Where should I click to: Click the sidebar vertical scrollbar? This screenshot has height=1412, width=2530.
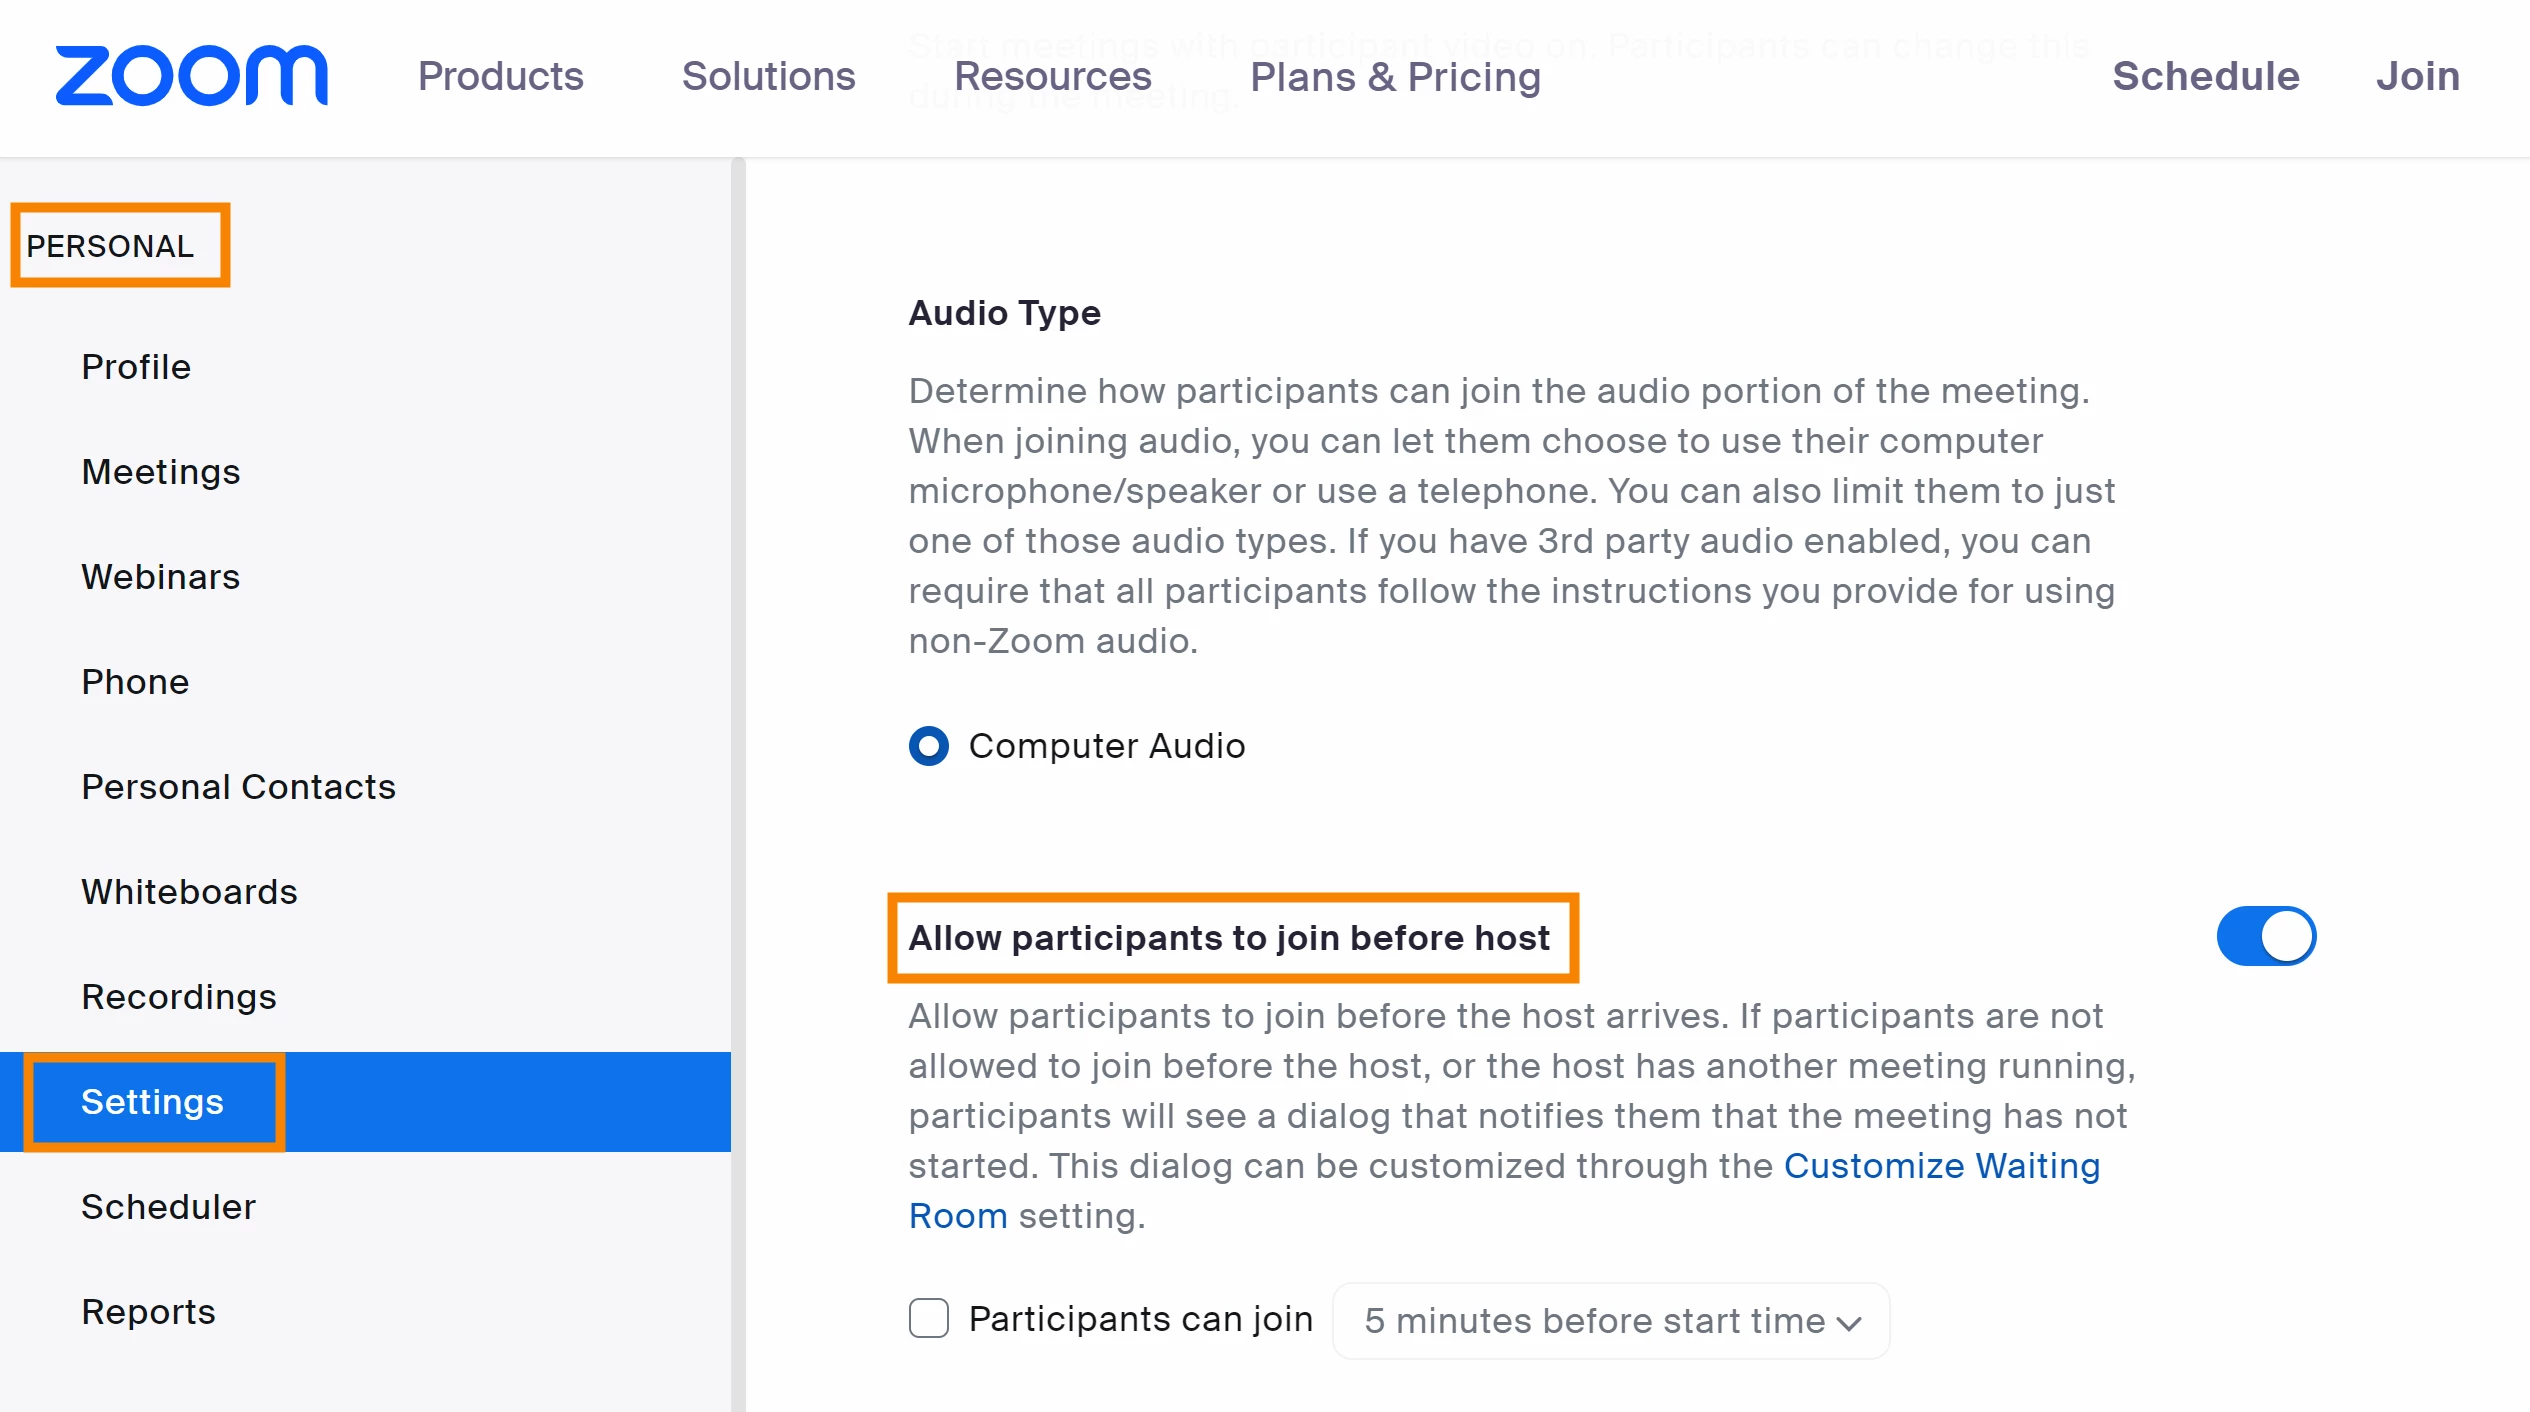pos(738,700)
